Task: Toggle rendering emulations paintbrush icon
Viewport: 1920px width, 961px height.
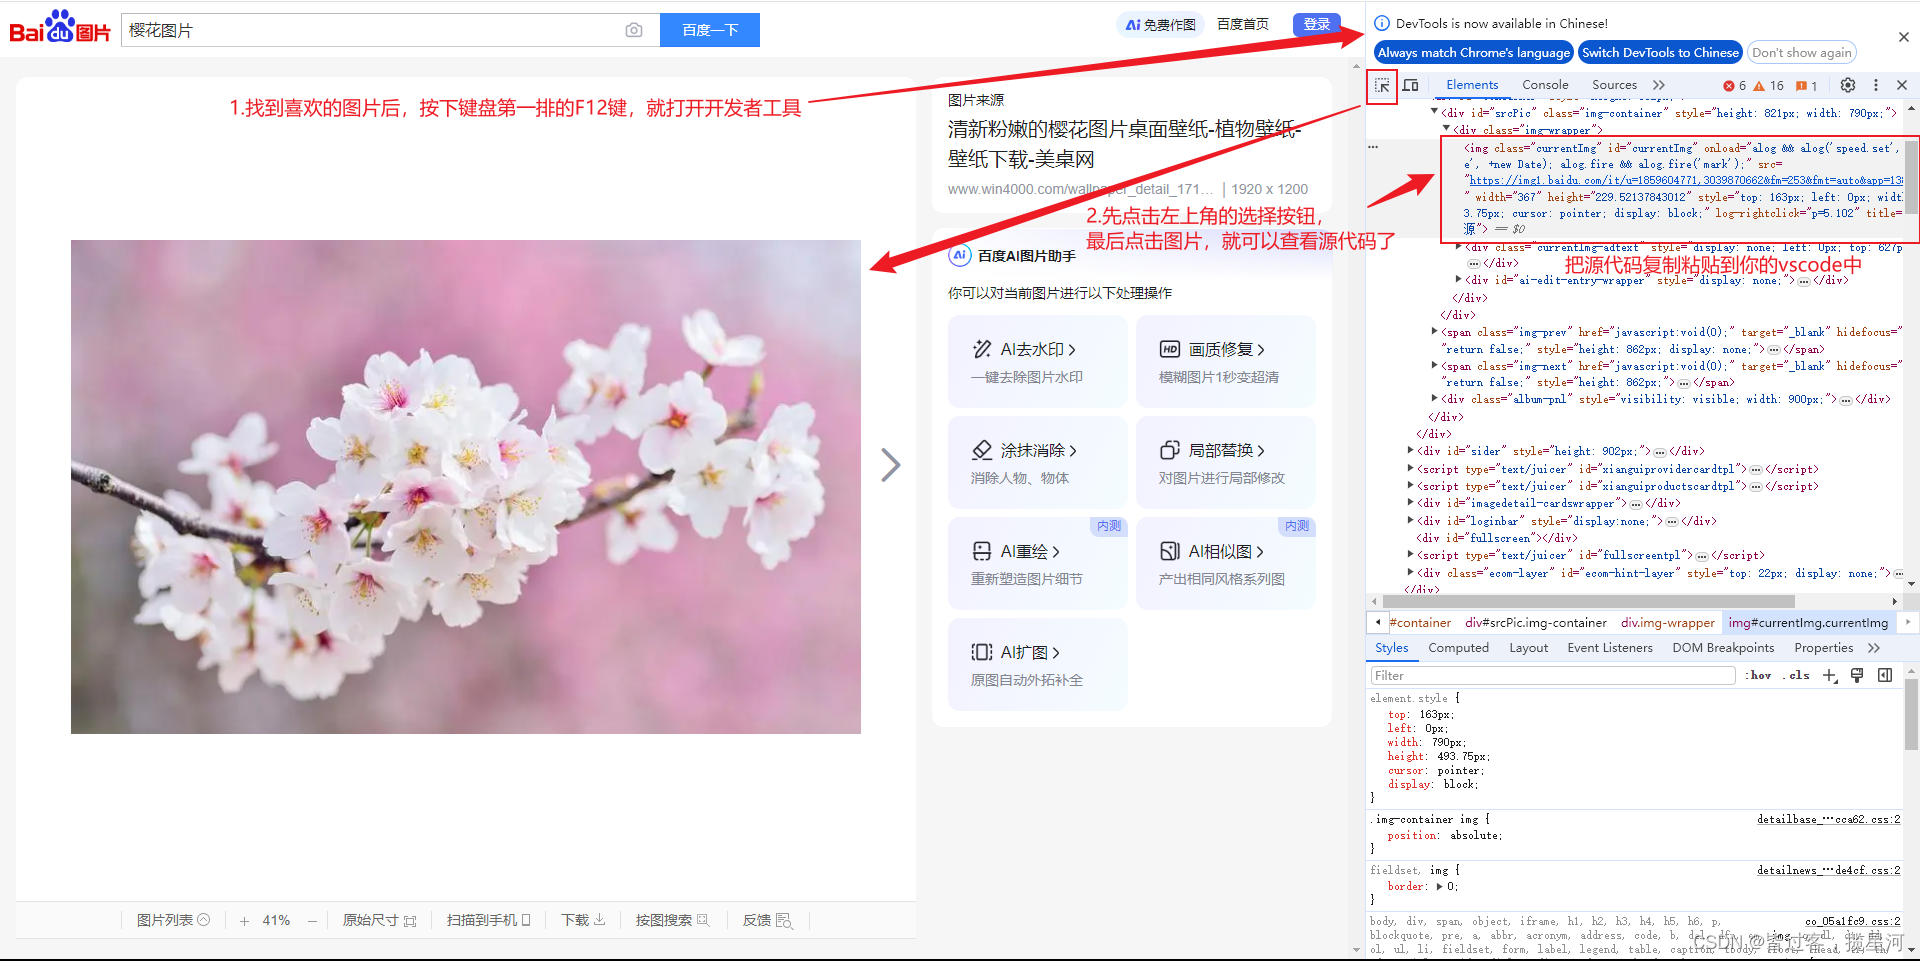Action: click(1857, 676)
